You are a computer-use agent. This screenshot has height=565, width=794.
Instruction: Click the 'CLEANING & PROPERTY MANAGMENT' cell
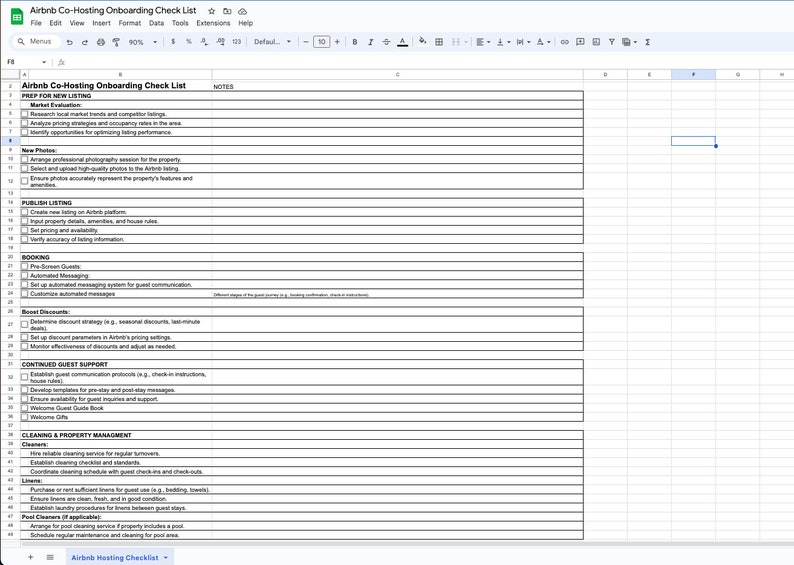point(116,435)
